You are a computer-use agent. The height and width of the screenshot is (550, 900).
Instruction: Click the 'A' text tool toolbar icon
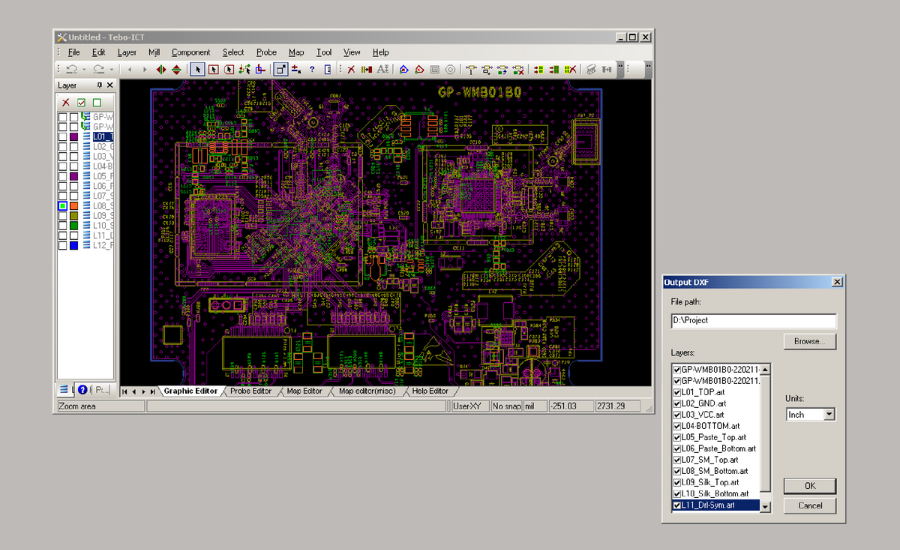[x=382, y=69]
